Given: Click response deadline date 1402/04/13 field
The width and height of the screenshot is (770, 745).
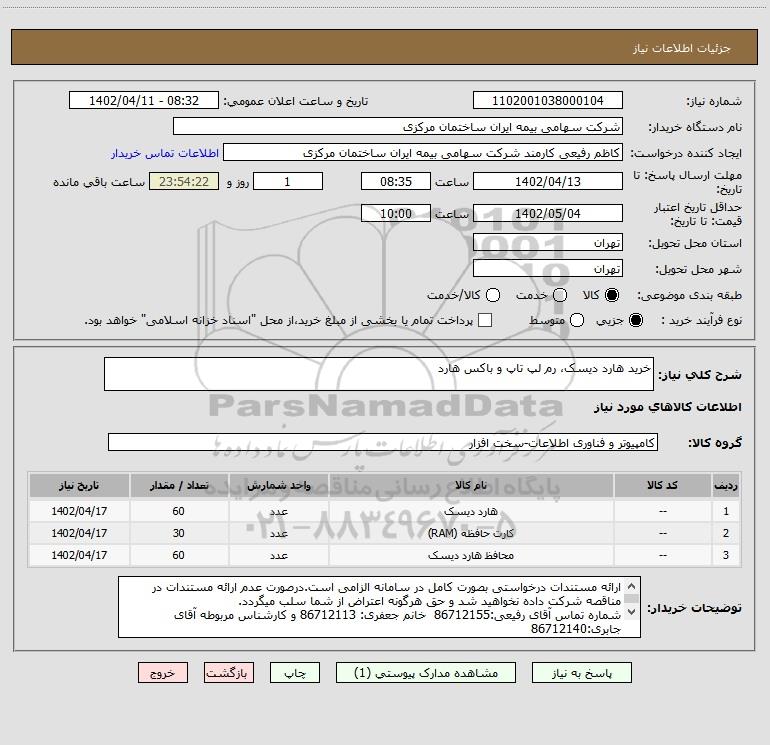Looking at the screenshot, I should [548, 181].
